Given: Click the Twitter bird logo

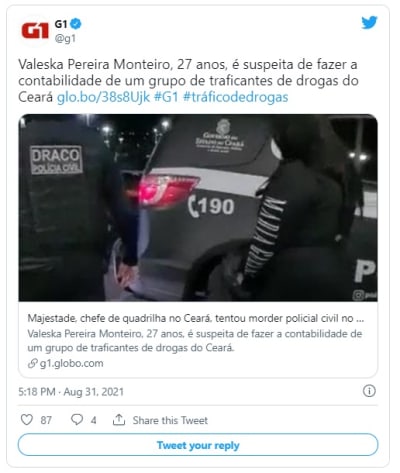Looking at the screenshot, I should [369, 22].
